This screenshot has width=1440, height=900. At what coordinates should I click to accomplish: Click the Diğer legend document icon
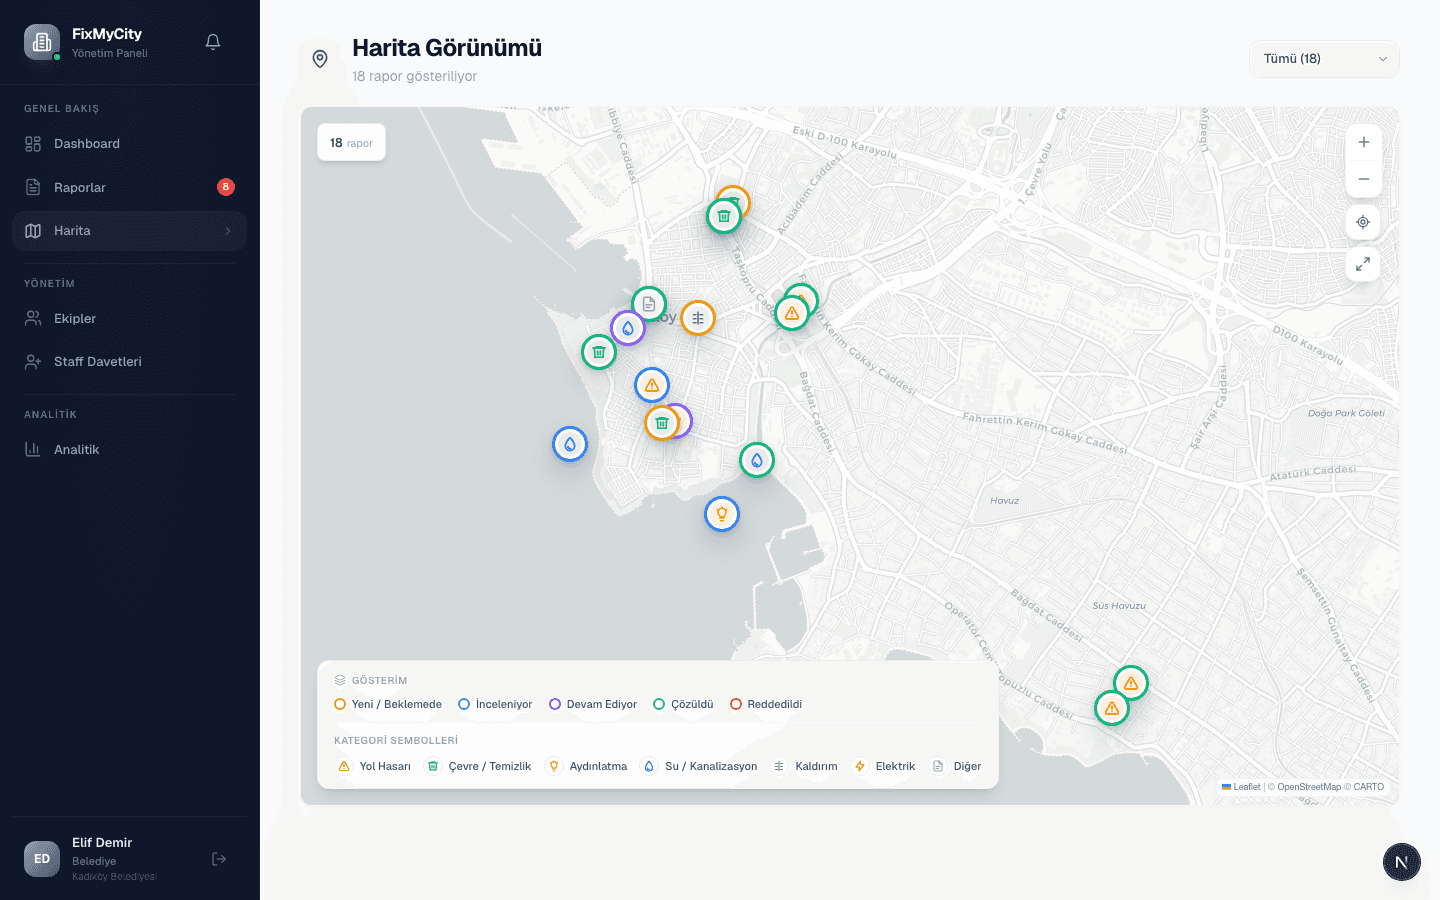click(938, 766)
